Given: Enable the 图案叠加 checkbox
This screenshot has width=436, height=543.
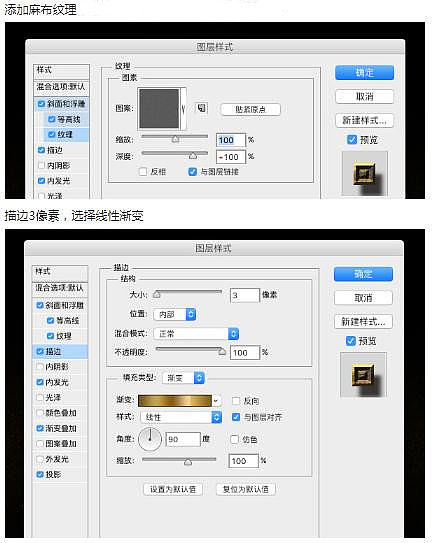Looking at the screenshot, I should [39, 444].
